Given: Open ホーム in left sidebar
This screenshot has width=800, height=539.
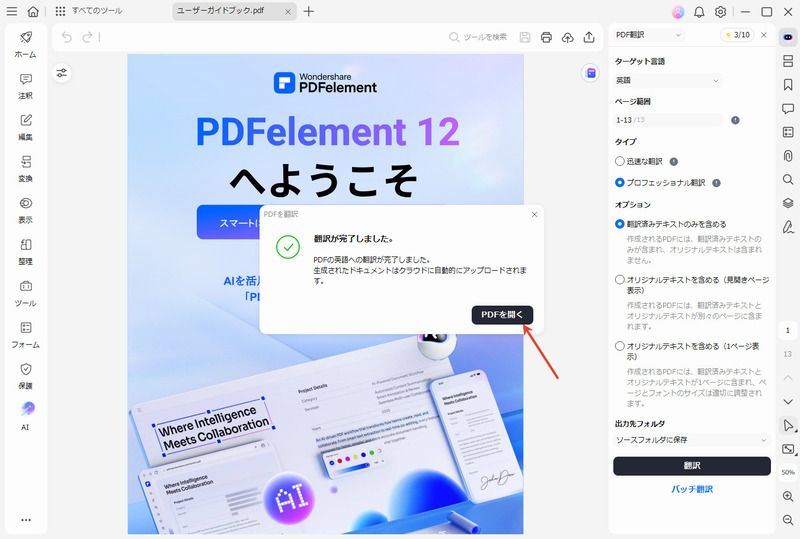Looking at the screenshot, I should (26, 44).
